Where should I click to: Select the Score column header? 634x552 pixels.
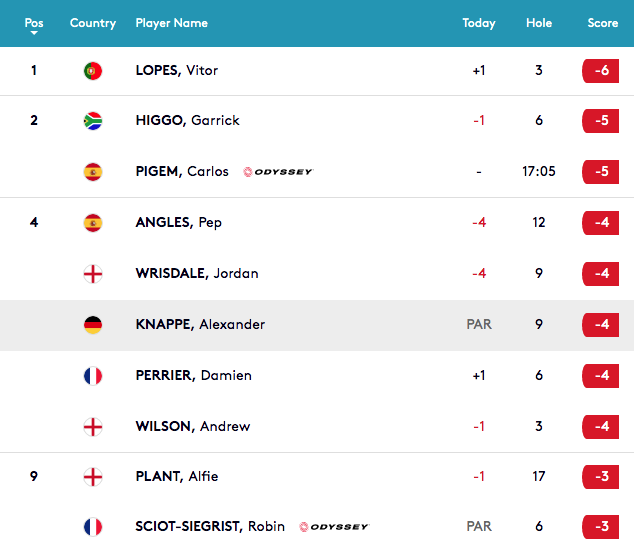coord(602,23)
